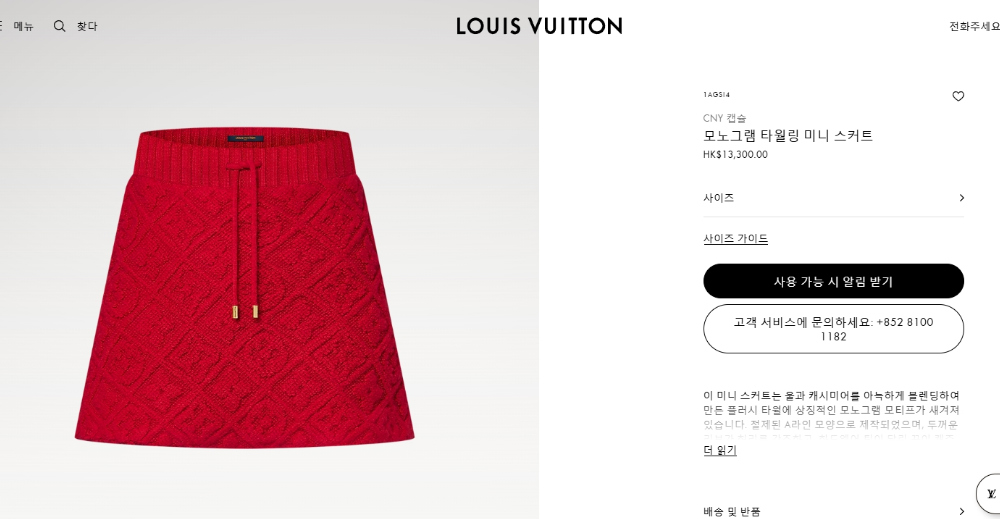1000x519 pixels.
Task: Click the red skirt product image
Action: point(245,287)
